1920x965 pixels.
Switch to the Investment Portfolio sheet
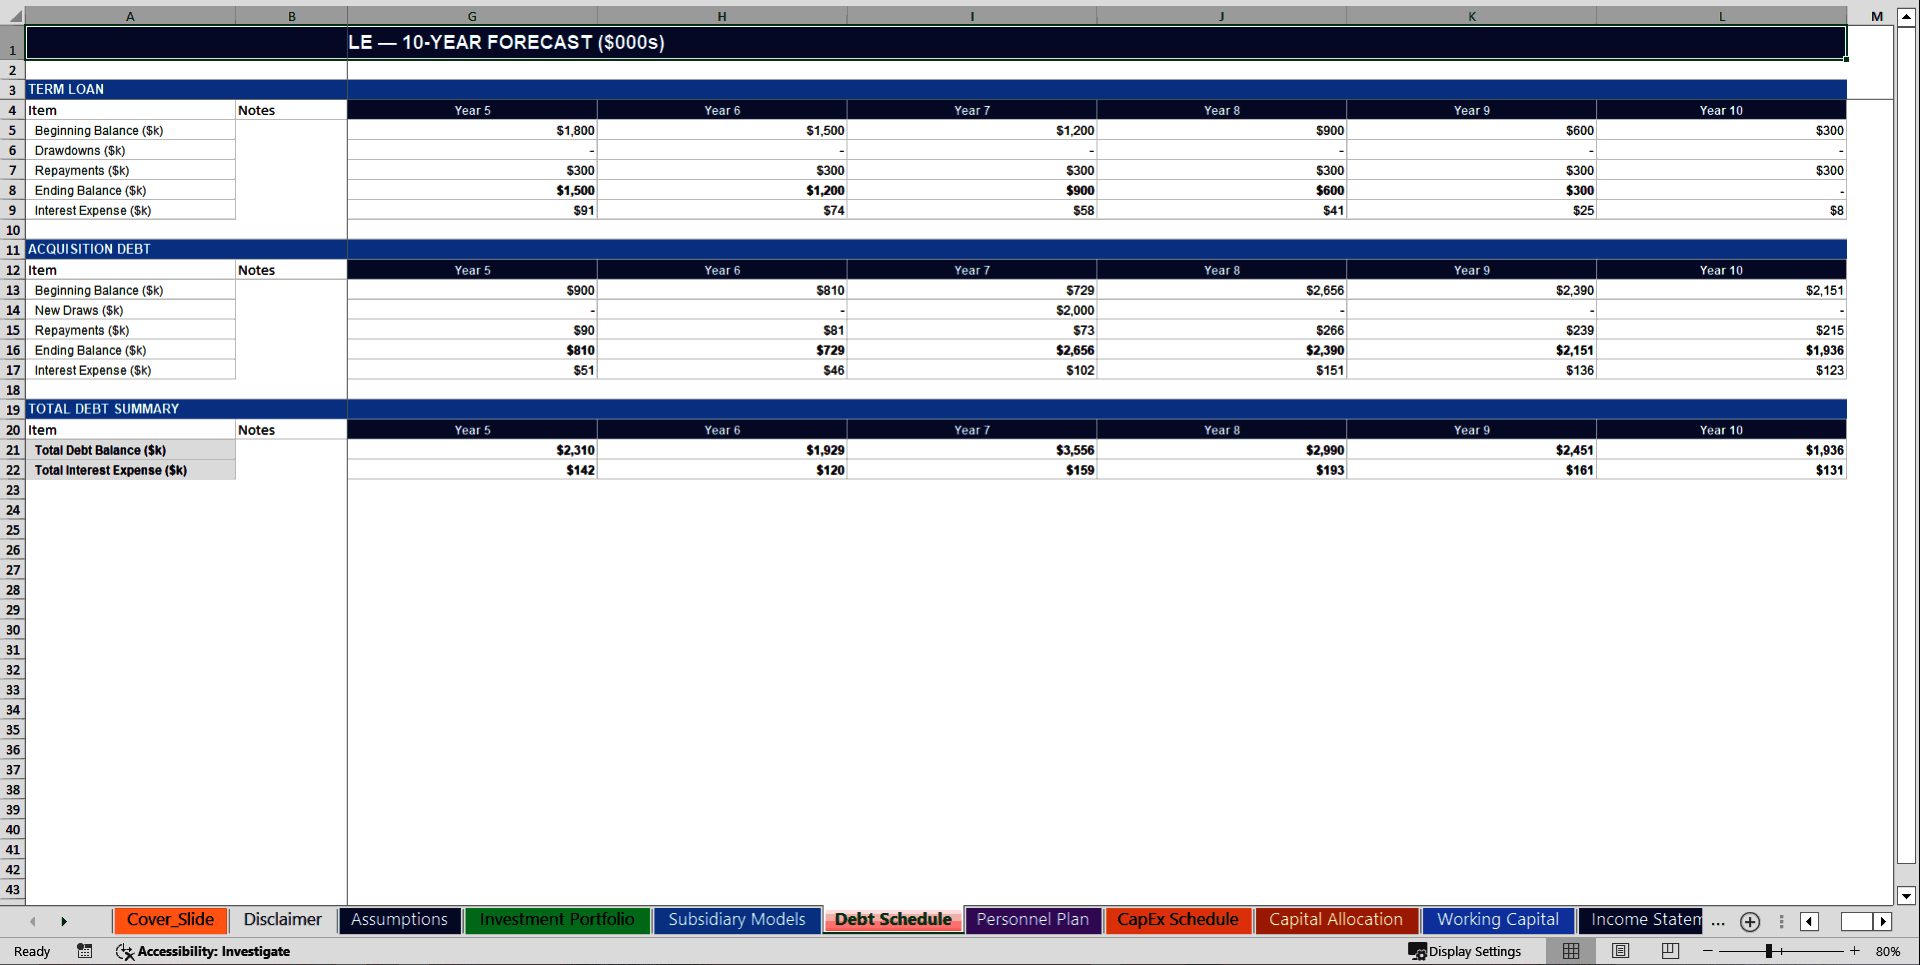coord(557,919)
